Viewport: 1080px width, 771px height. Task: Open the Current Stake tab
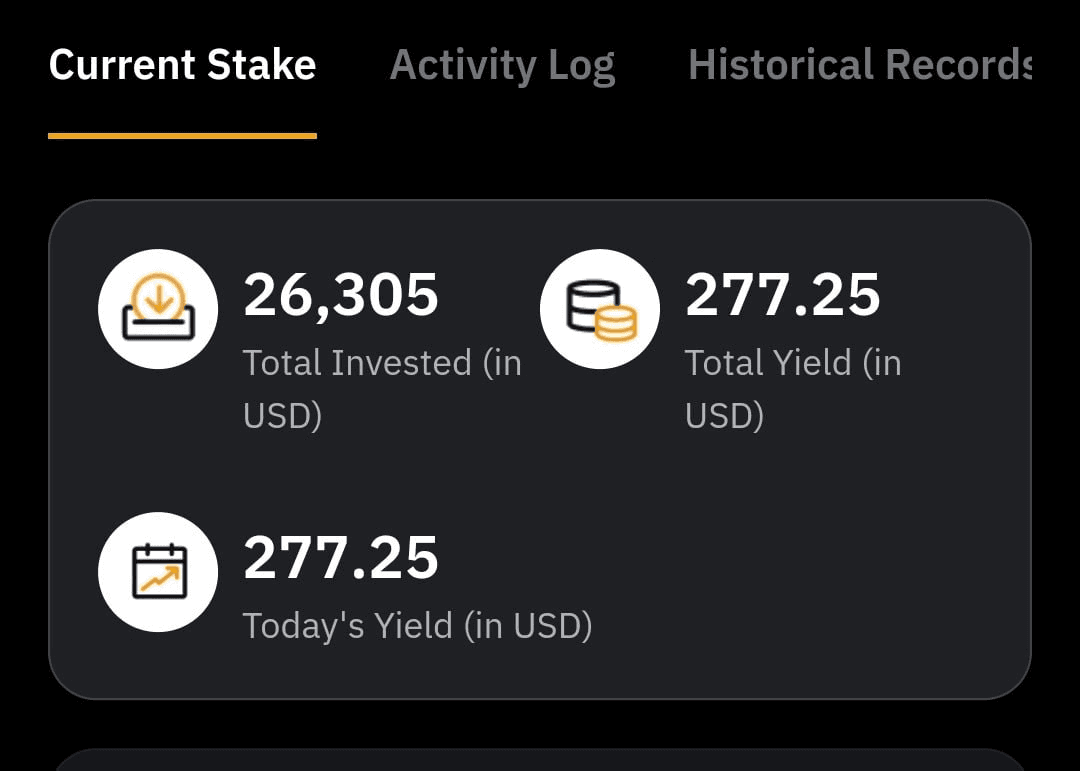pyautogui.click(x=183, y=65)
